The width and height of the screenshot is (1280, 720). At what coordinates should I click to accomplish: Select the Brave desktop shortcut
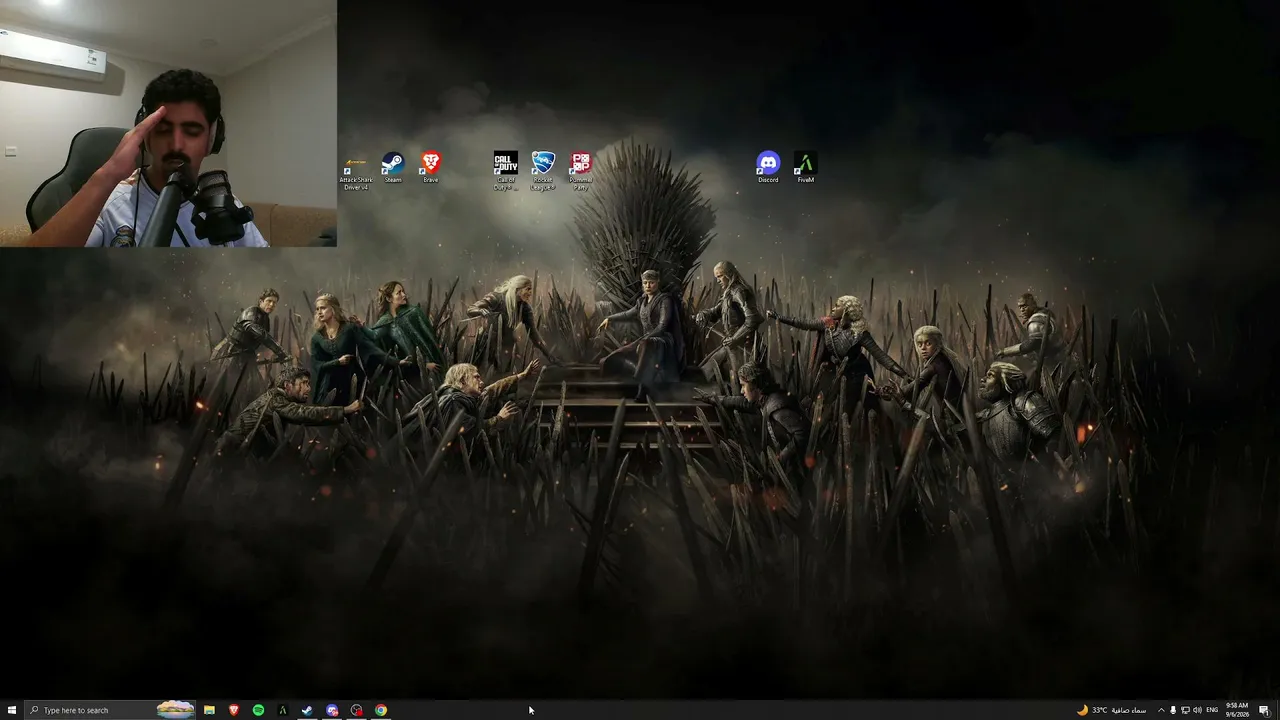(x=431, y=168)
